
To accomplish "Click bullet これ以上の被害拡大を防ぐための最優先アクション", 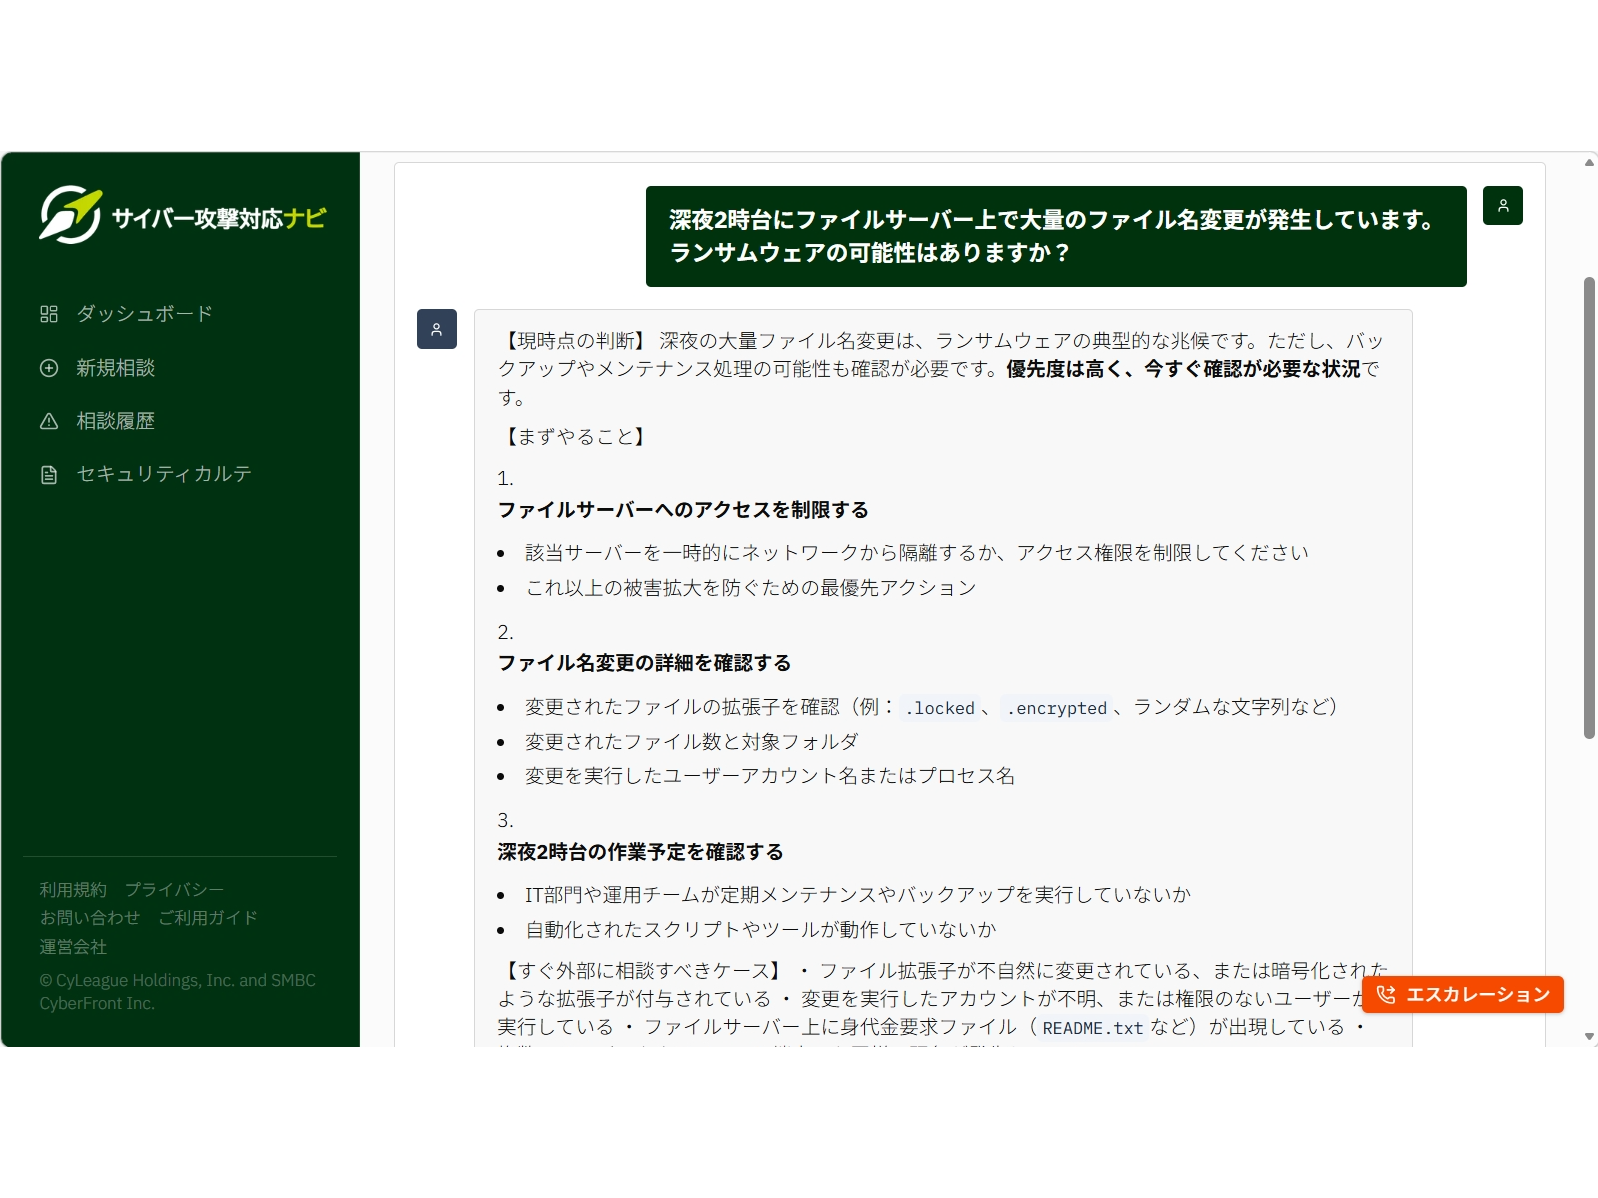I will click(x=751, y=588).
